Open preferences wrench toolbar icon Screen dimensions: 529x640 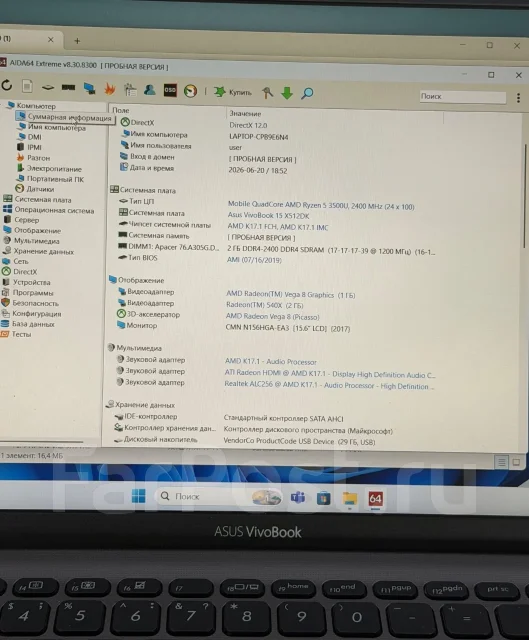click(x=267, y=93)
